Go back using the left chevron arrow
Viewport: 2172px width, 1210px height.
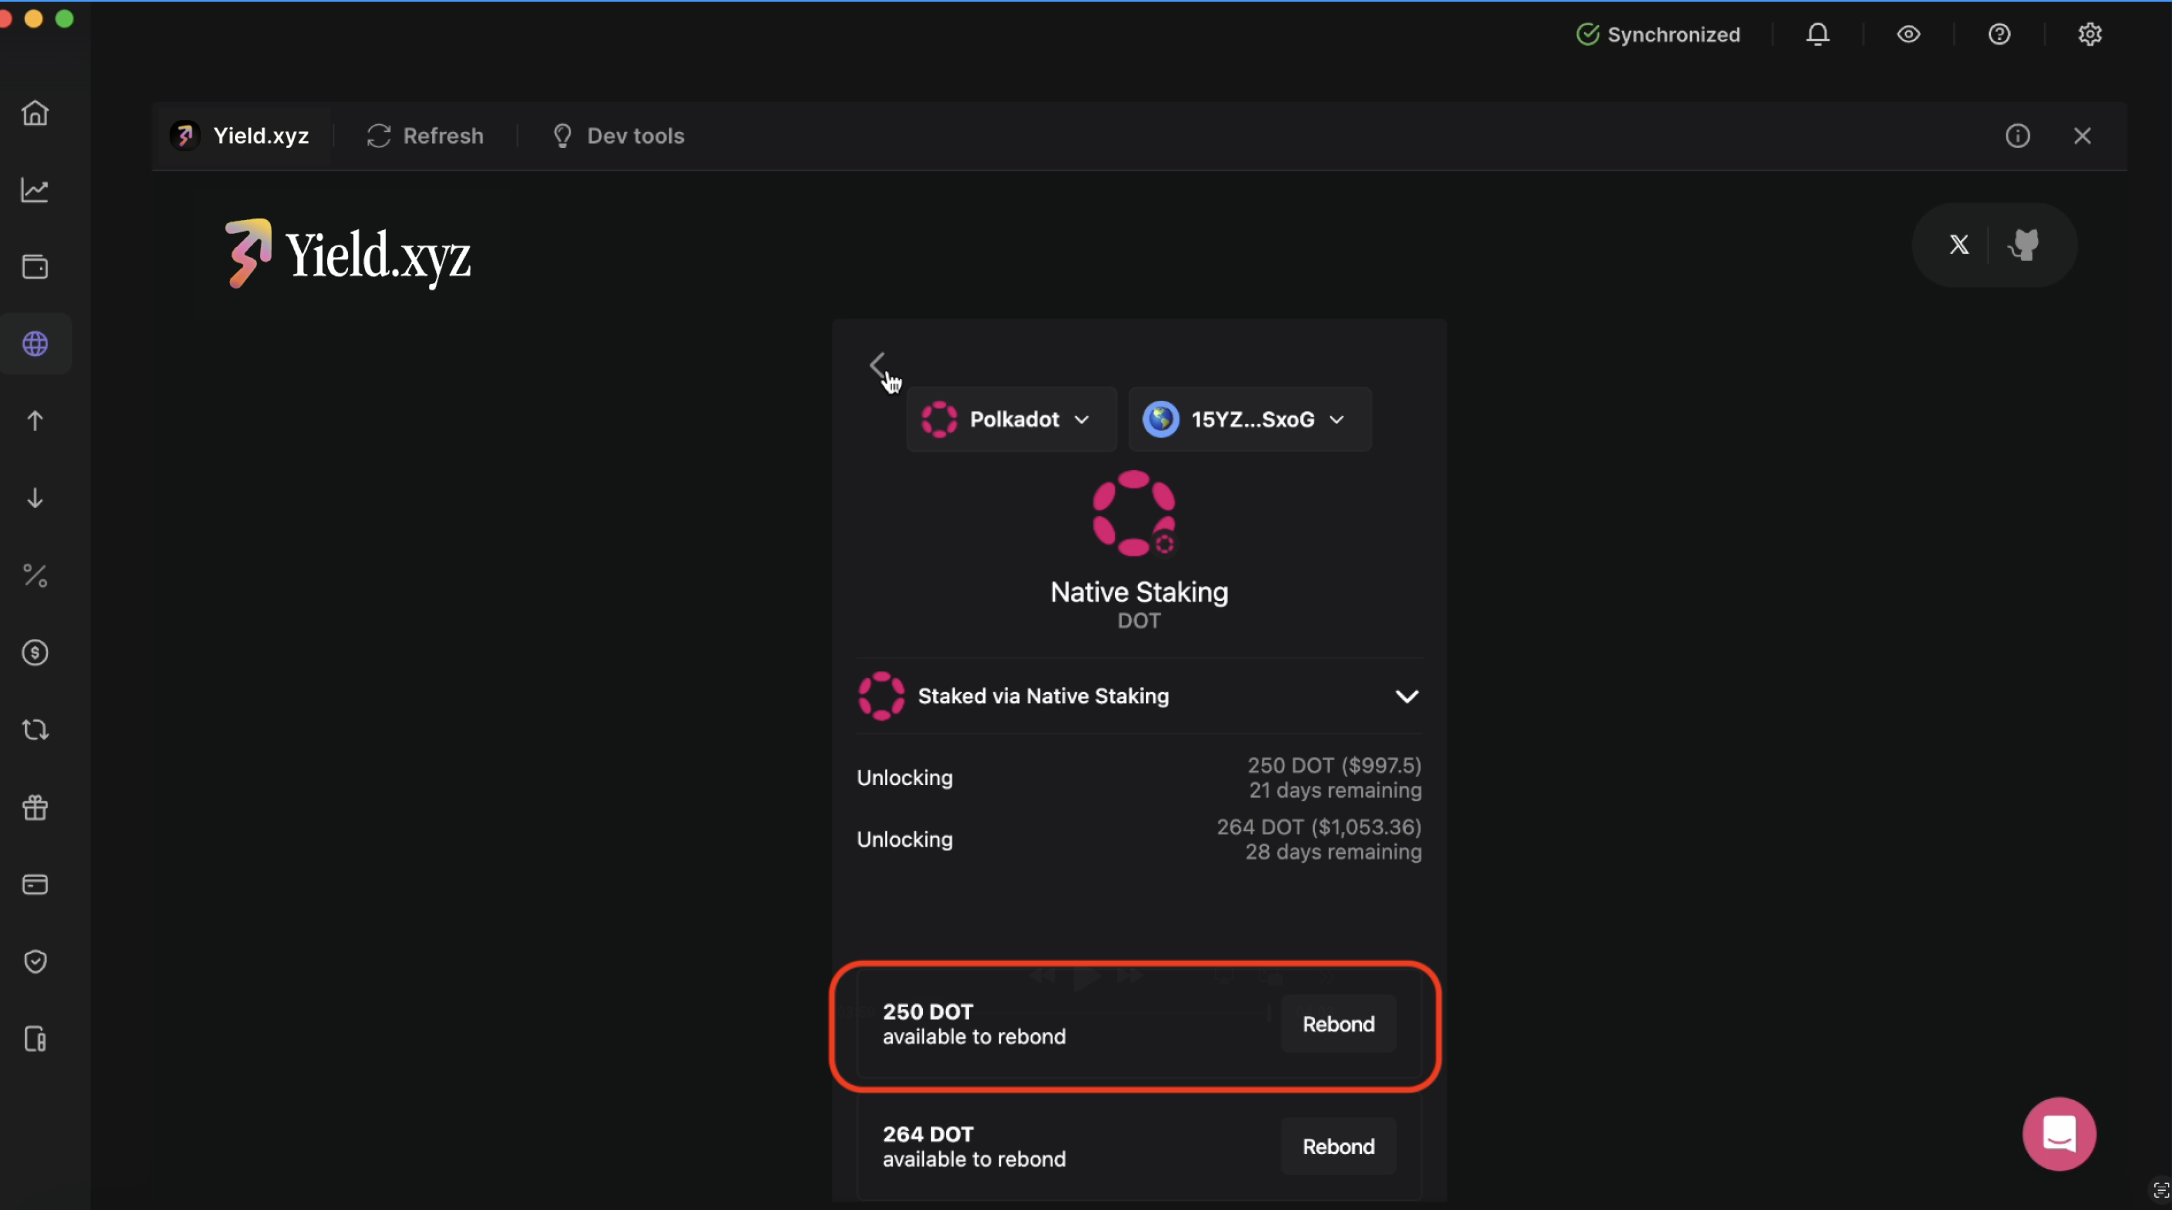(x=877, y=365)
